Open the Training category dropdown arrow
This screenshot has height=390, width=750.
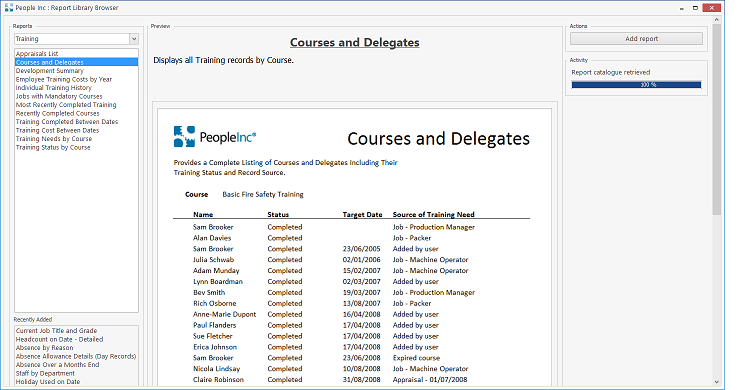click(134, 39)
